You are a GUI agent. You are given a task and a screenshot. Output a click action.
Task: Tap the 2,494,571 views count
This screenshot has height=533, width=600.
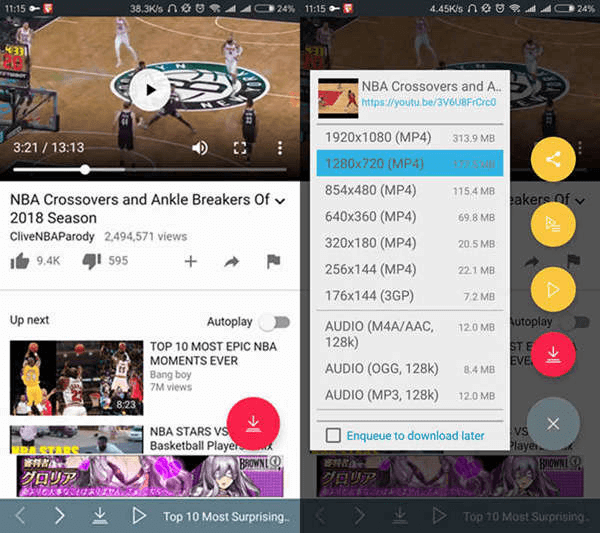[x=146, y=236]
